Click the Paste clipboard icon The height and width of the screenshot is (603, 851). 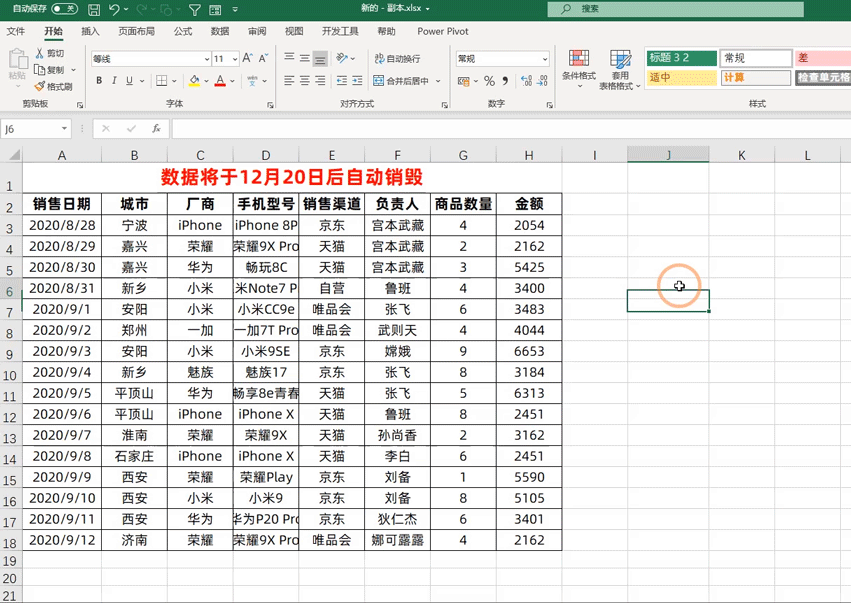tap(17, 60)
